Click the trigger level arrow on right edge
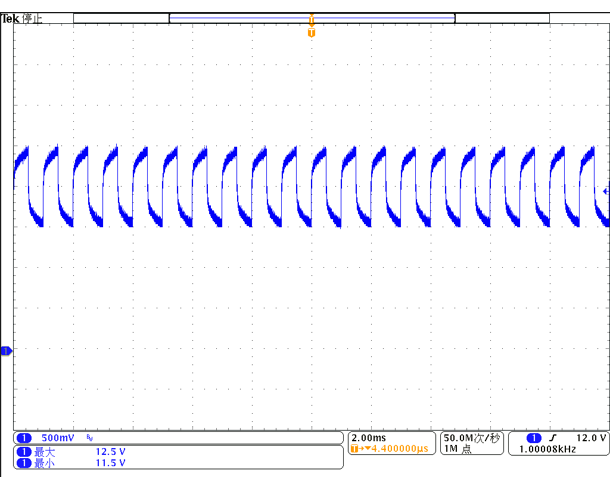The image size is (610, 477). [x=606, y=191]
